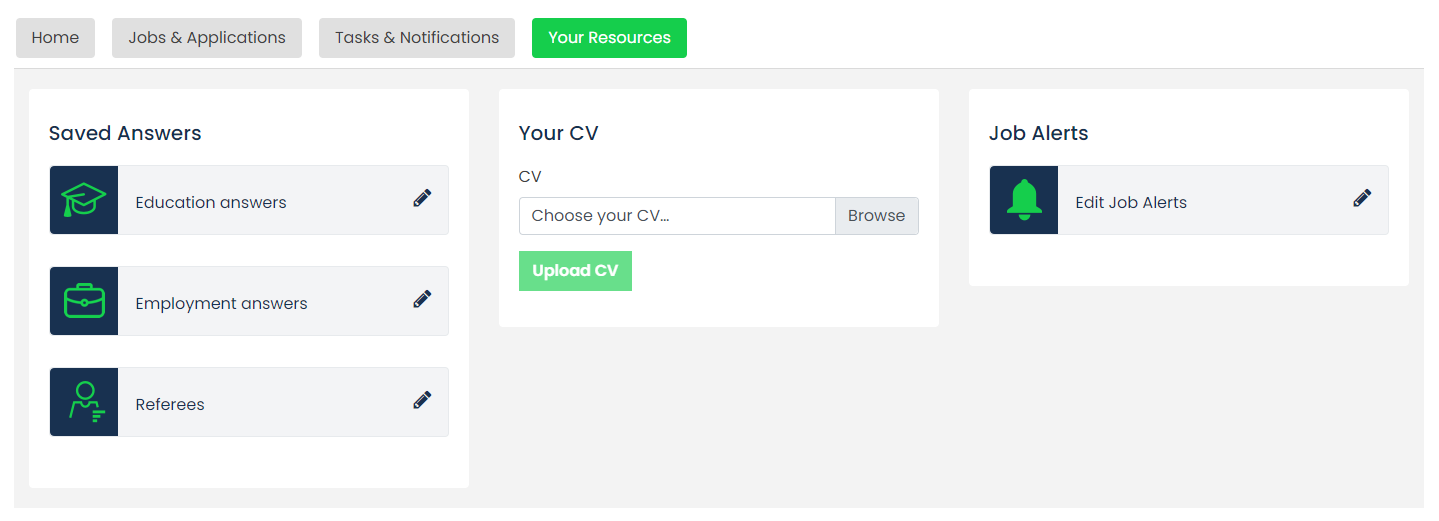Click pencil icon beside Edit Job Alerts
Image resolution: width=1439 pixels, height=521 pixels.
[x=1362, y=198]
